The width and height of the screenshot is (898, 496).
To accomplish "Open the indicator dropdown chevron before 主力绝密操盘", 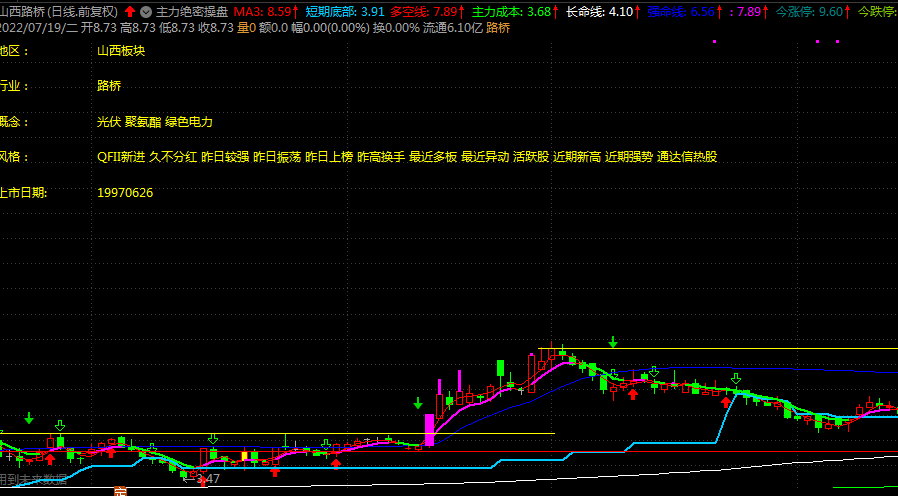I will pos(146,11).
